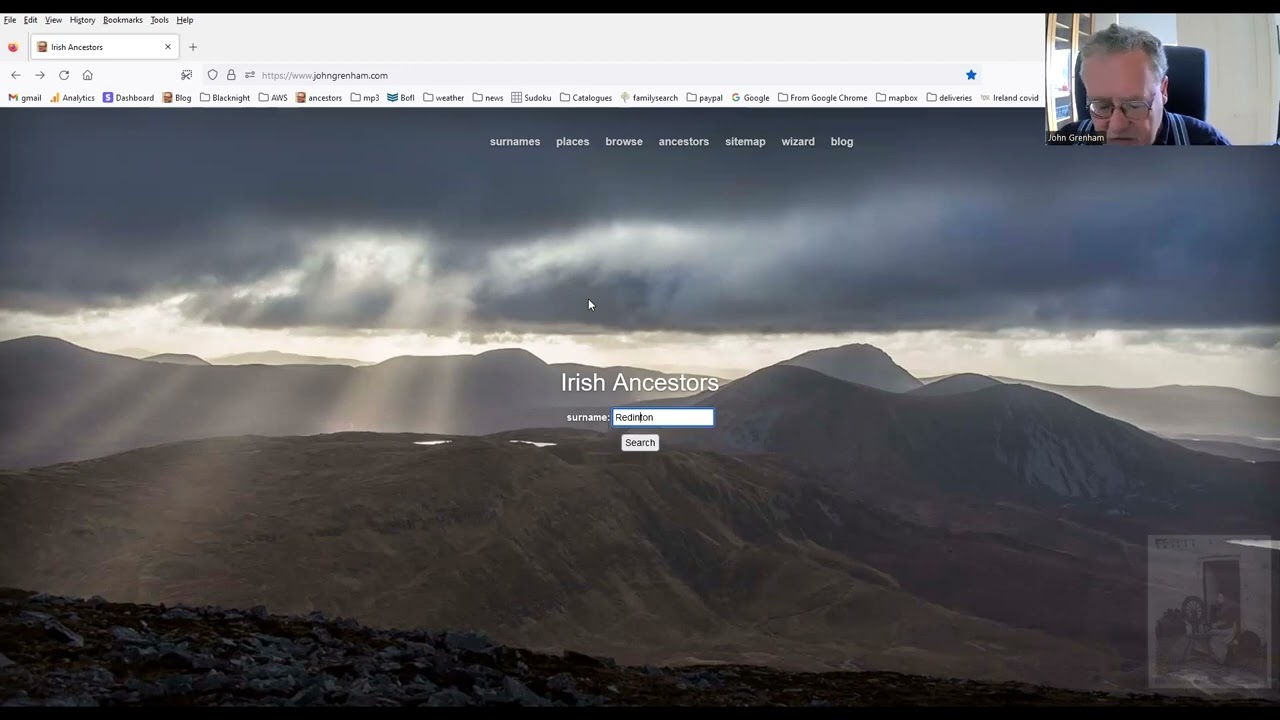Click the Search button under surname

point(640,443)
